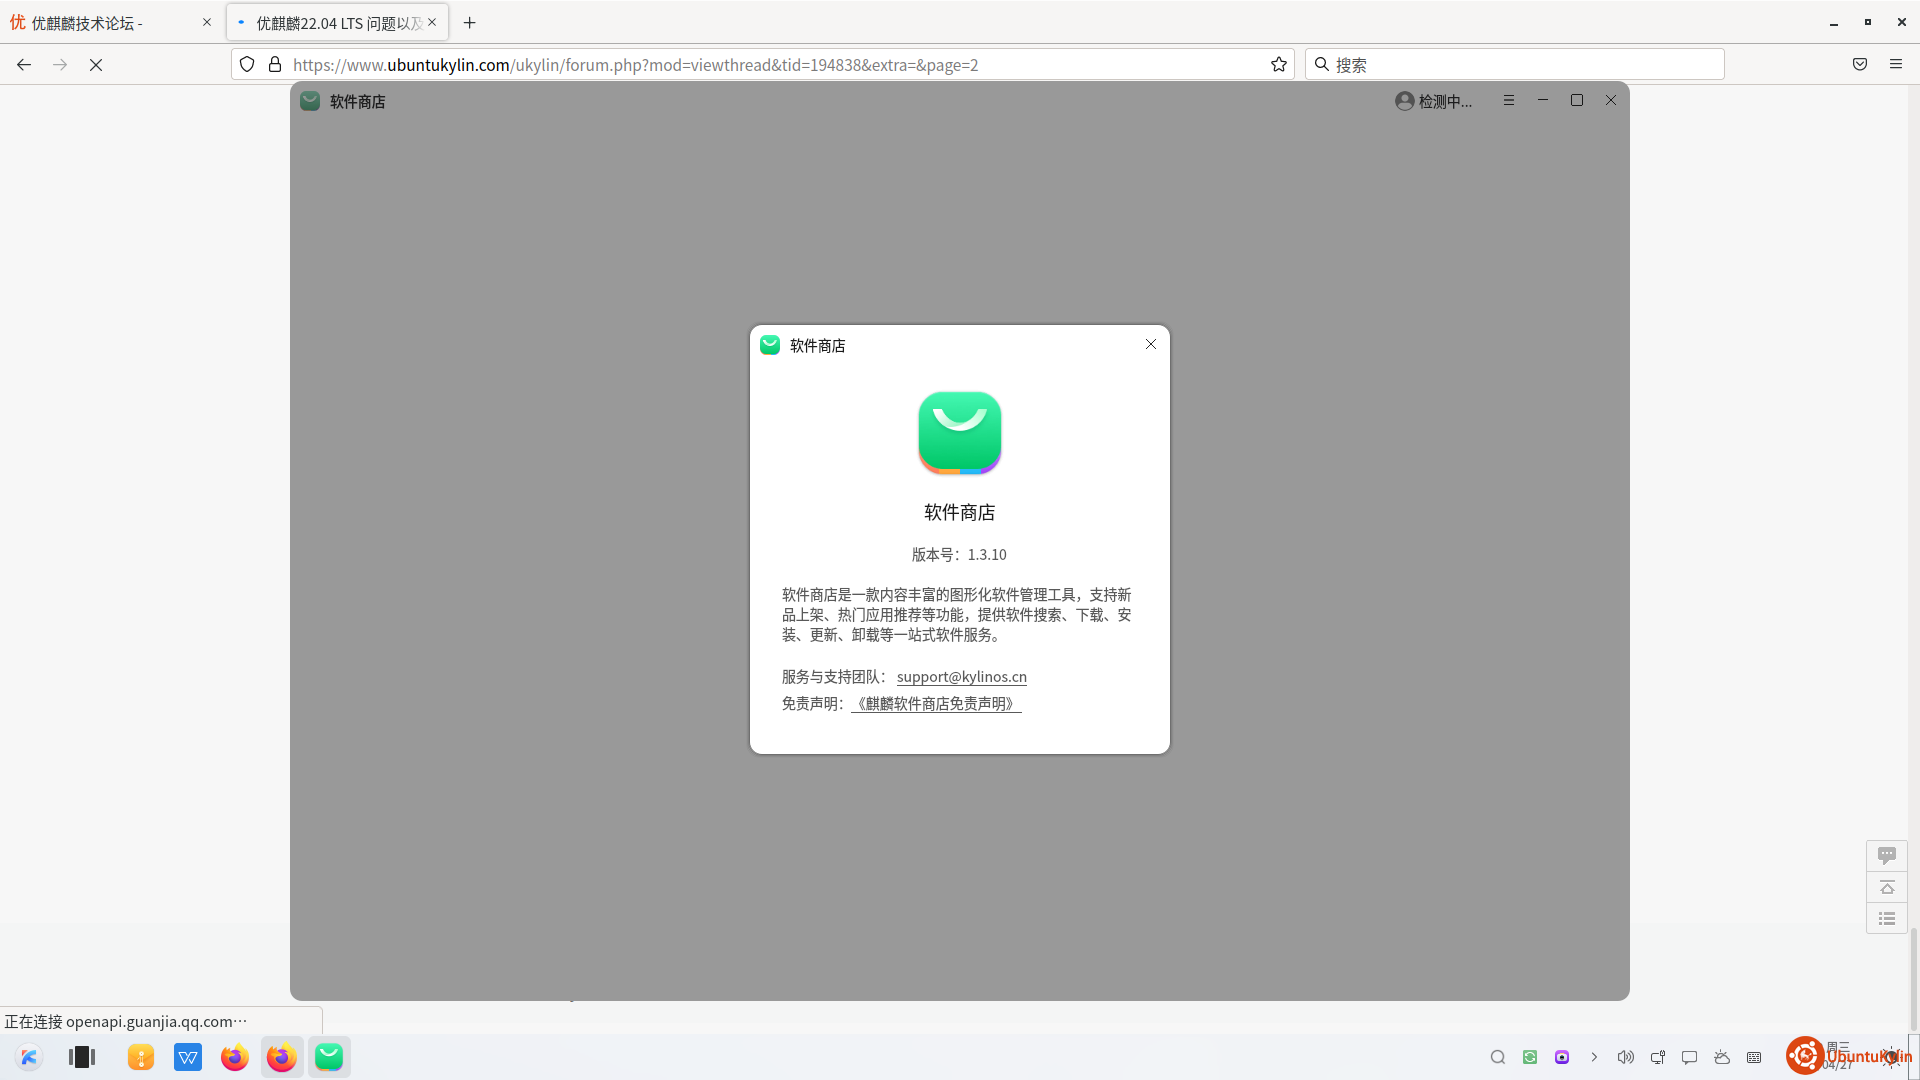Viewport: 1920px width, 1080px height.
Task: Switch to the software store taskbar icon
Action: (329, 1057)
